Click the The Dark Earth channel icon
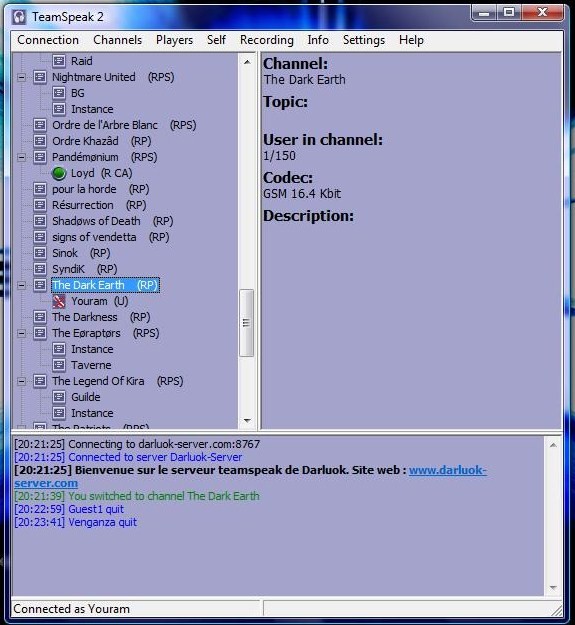This screenshot has height=625, width=575. [40, 285]
